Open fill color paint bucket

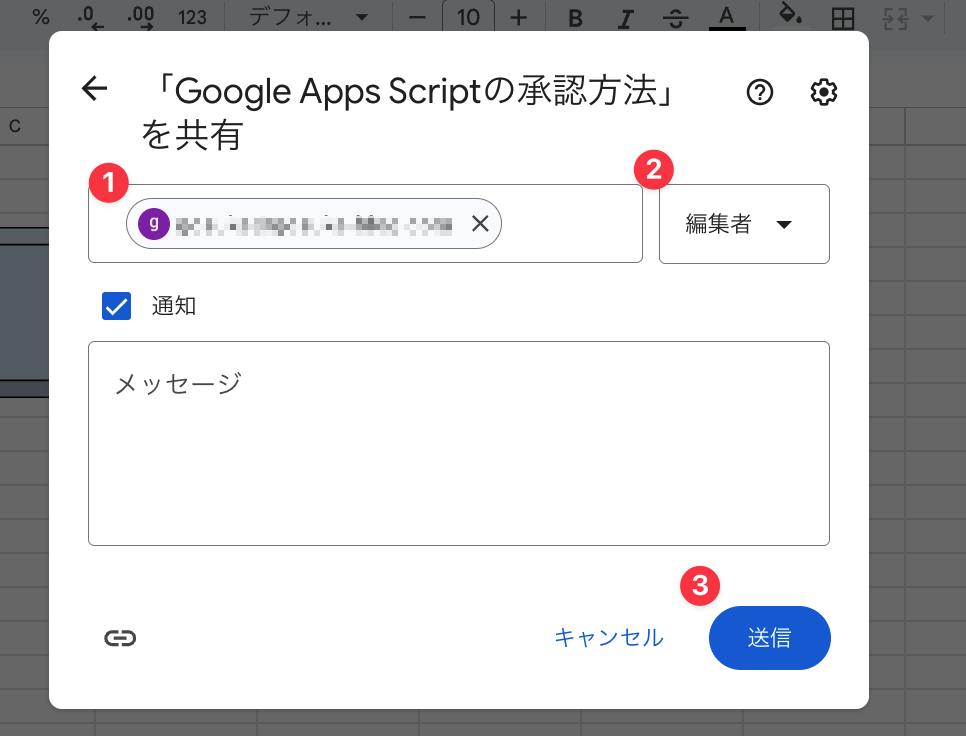790,15
